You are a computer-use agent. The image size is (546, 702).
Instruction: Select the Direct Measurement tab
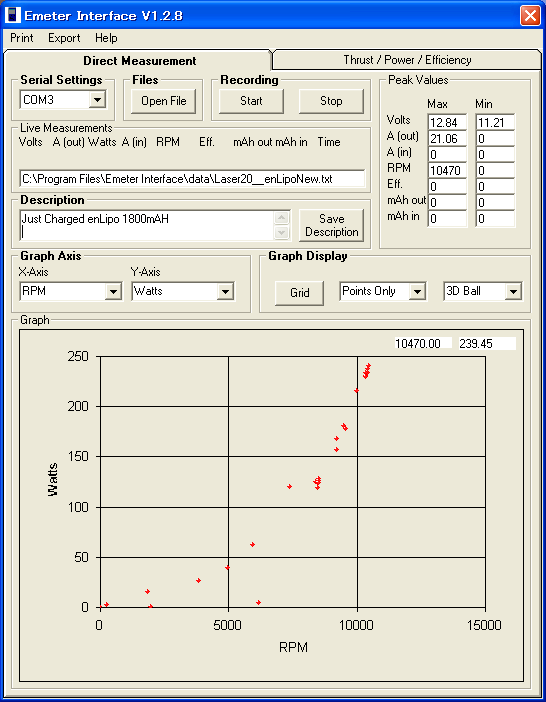click(140, 60)
